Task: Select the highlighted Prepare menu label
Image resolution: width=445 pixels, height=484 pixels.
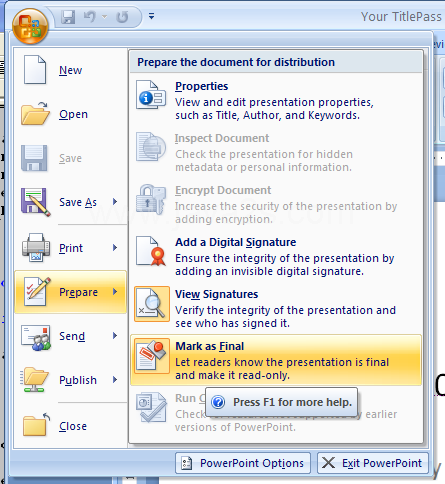Action: click(x=78, y=292)
